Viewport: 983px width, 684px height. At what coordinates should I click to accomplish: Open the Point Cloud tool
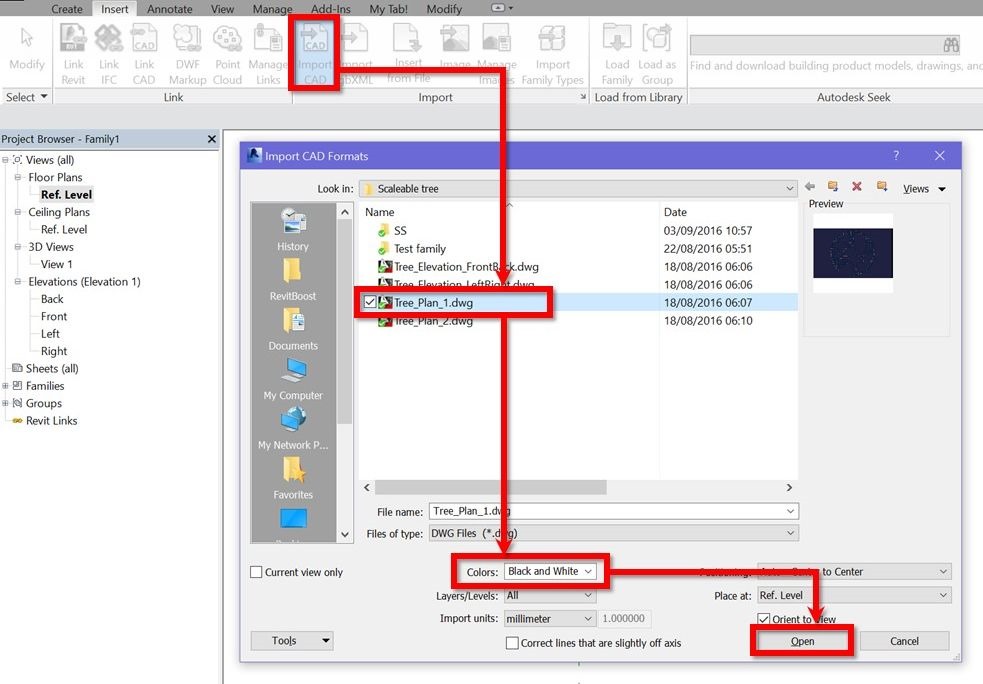(227, 54)
